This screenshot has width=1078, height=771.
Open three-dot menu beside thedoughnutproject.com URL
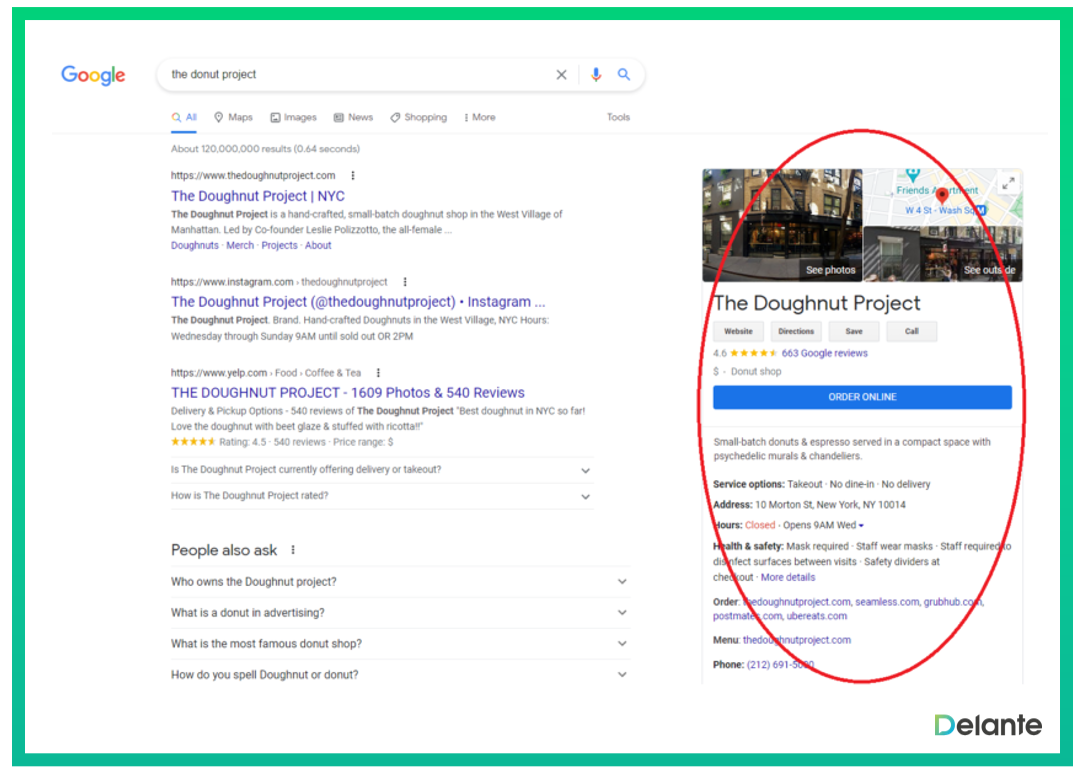pyautogui.click(x=352, y=175)
